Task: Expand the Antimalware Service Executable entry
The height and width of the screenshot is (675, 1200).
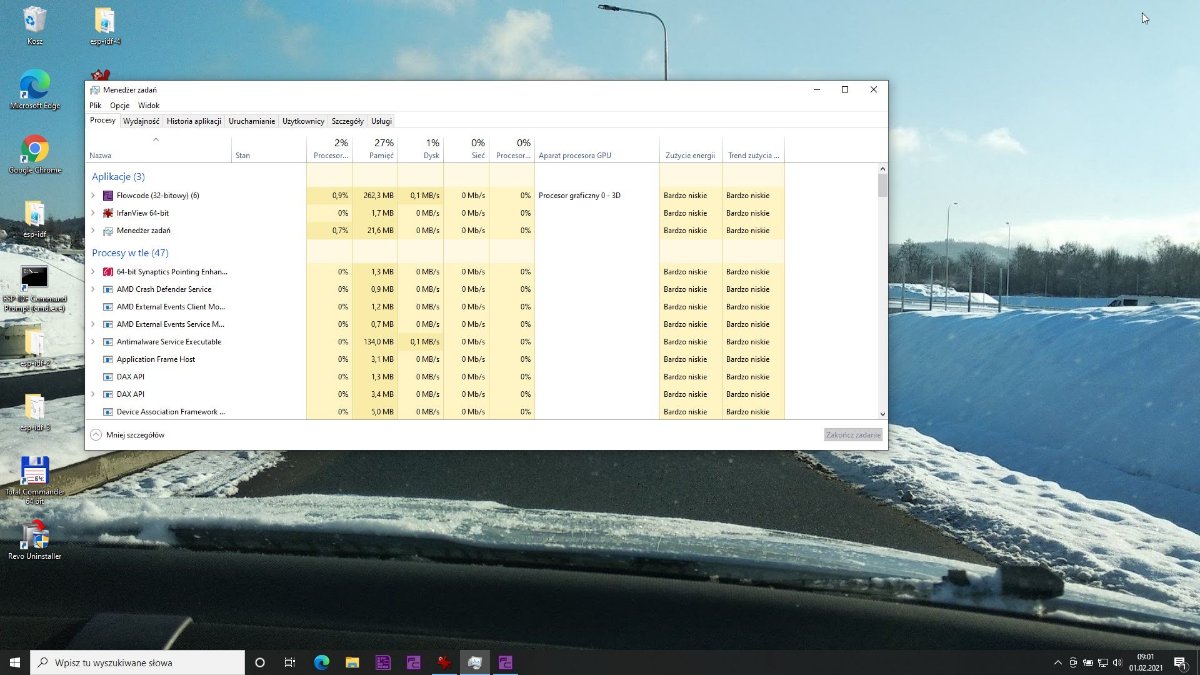Action: coord(93,342)
